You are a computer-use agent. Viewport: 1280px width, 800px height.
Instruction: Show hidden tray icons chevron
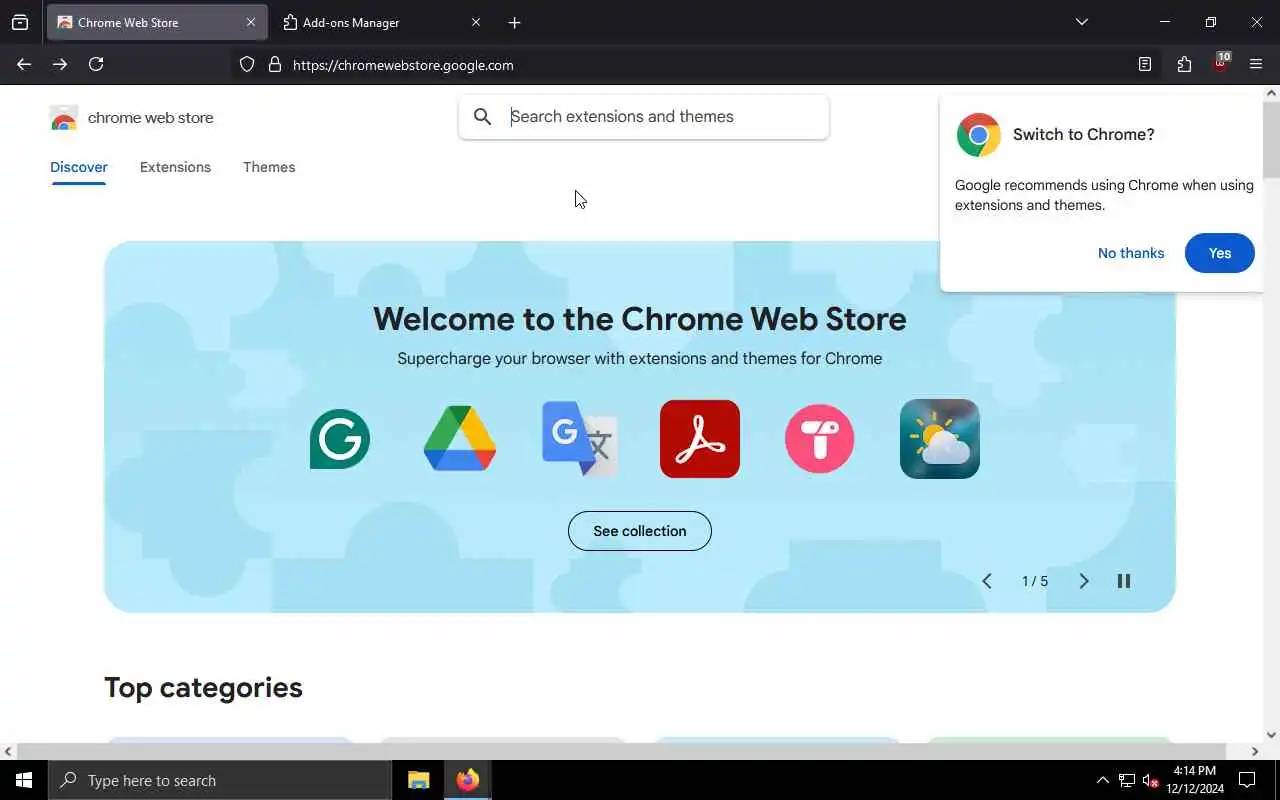1103,780
